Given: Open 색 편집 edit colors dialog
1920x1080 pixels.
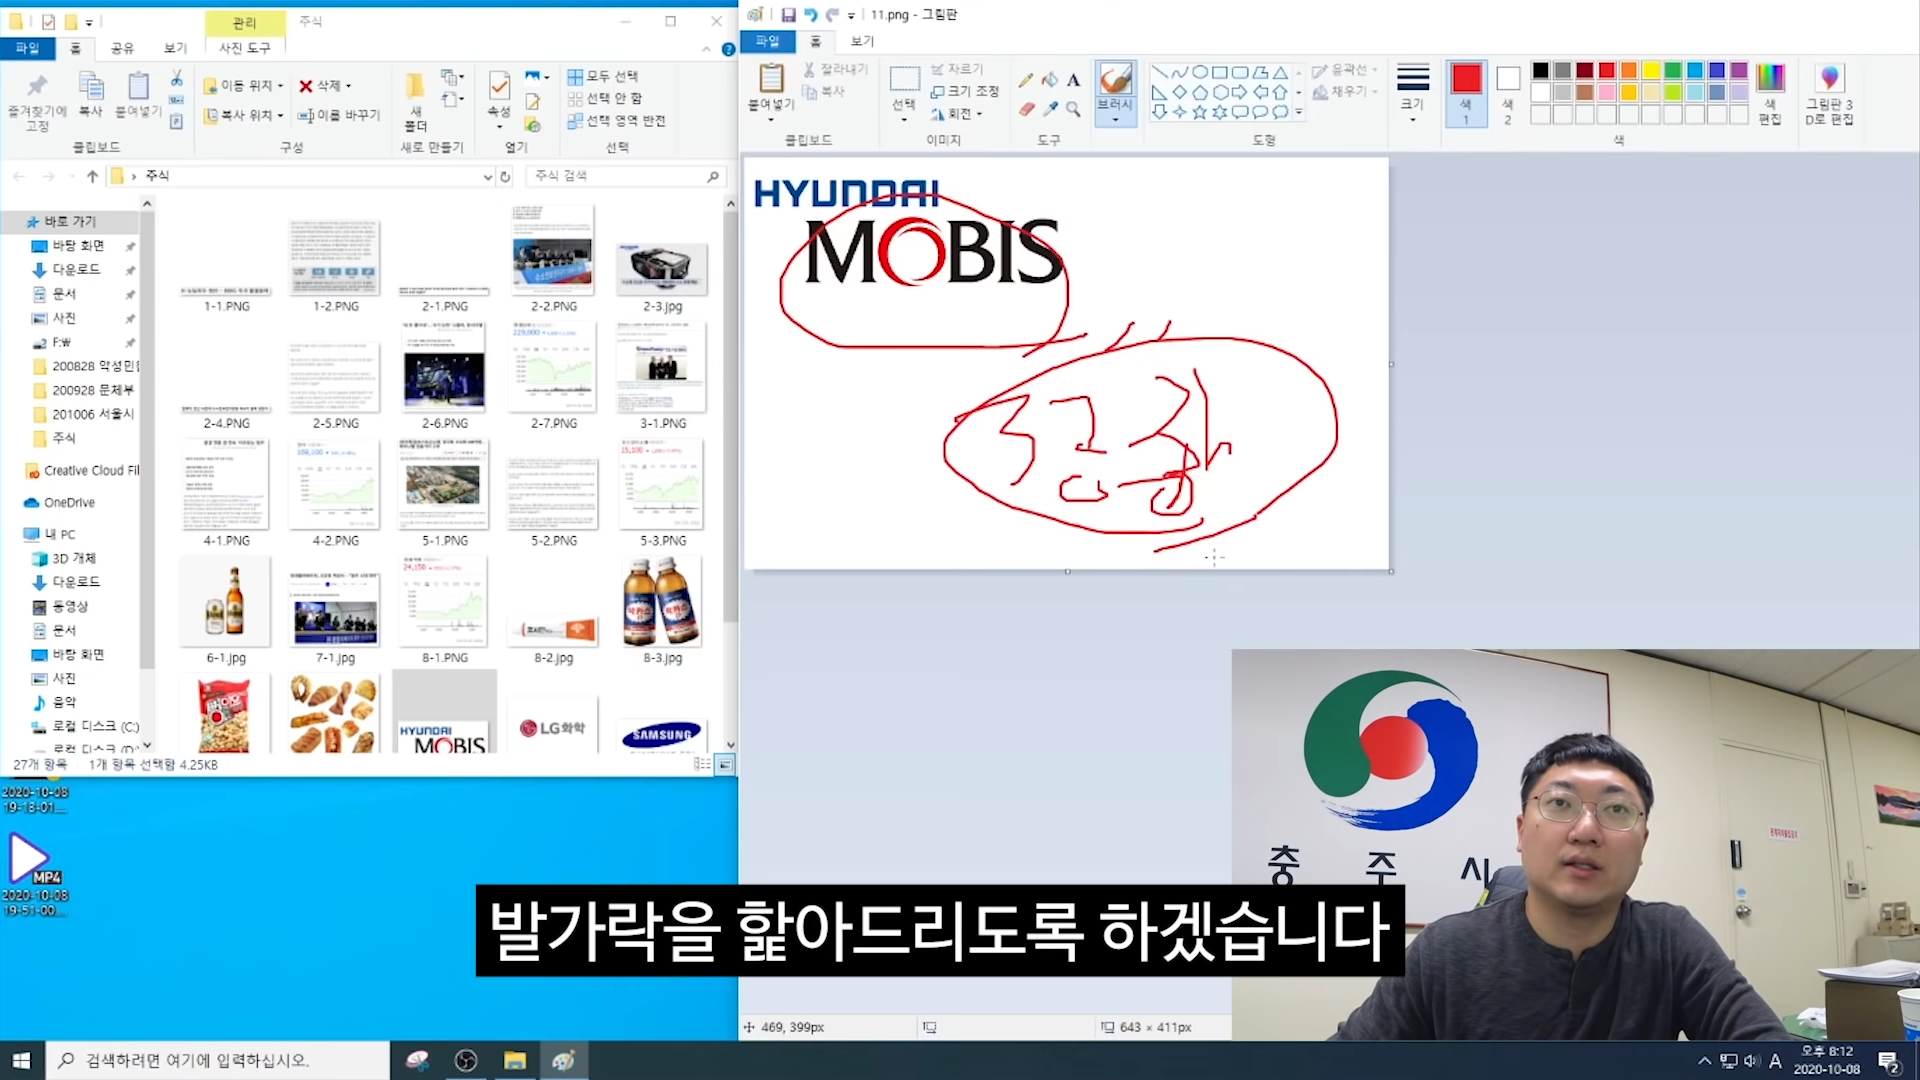Looking at the screenshot, I should [x=1770, y=93].
